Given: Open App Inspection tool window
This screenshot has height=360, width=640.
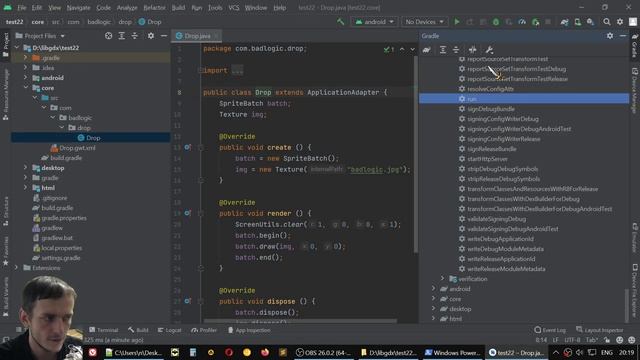Looking at the screenshot, I should (x=249, y=330).
